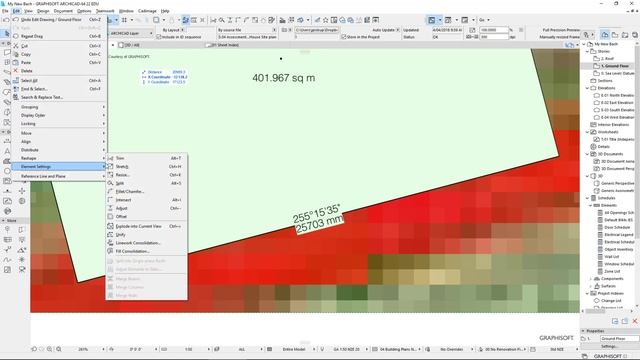The height and width of the screenshot is (360, 640).
Task: Click Cut in the Edit menu
Action: click(x=58, y=46)
